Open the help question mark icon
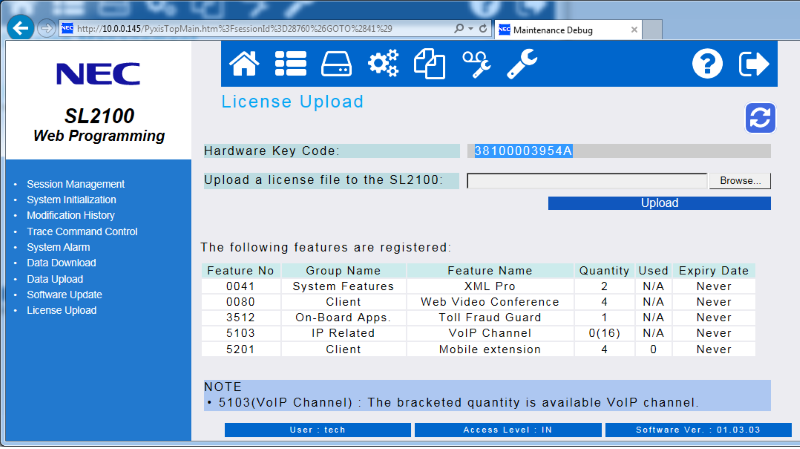800x449 pixels. click(707, 64)
